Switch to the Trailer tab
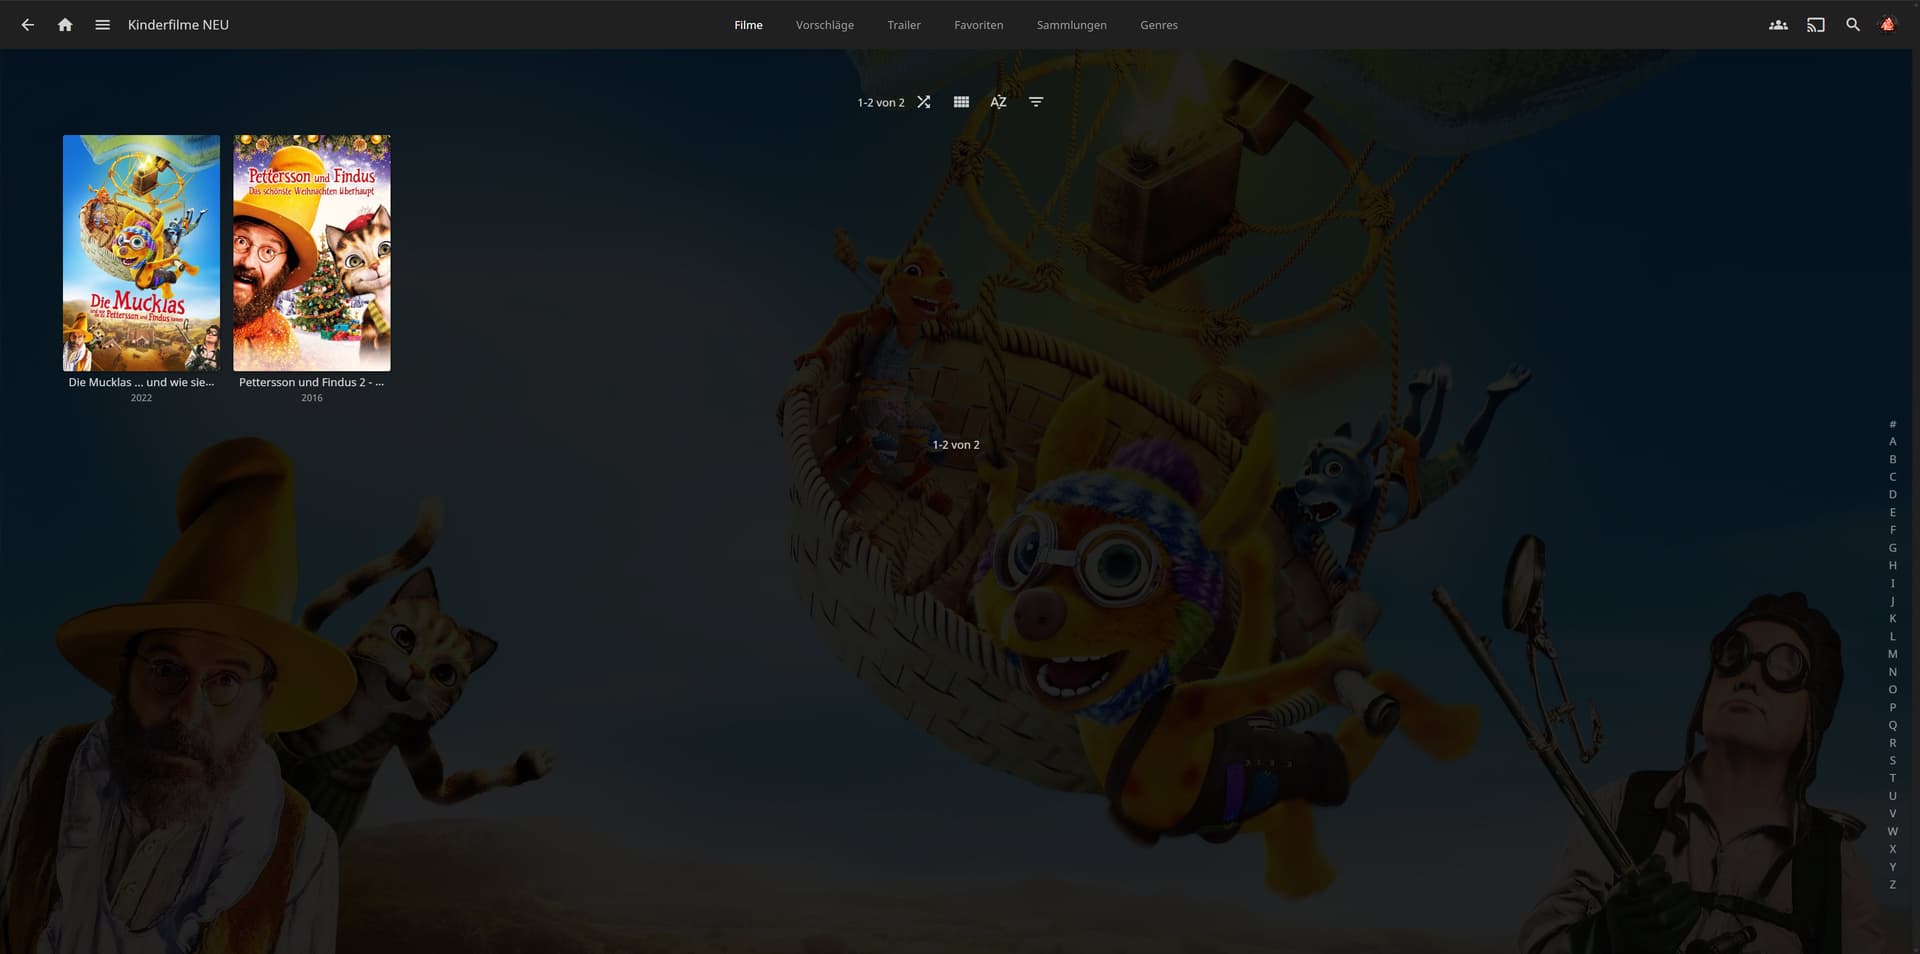 click(x=903, y=25)
